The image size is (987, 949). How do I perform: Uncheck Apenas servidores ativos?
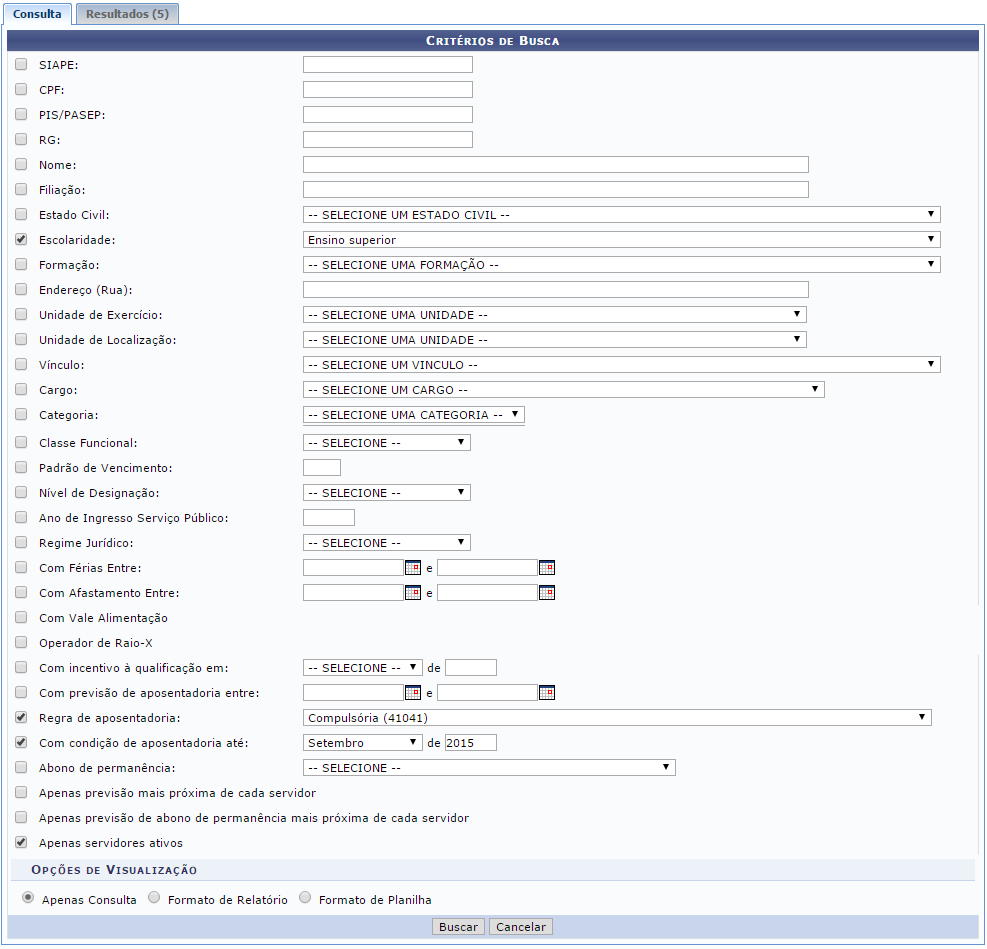coord(21,843)
